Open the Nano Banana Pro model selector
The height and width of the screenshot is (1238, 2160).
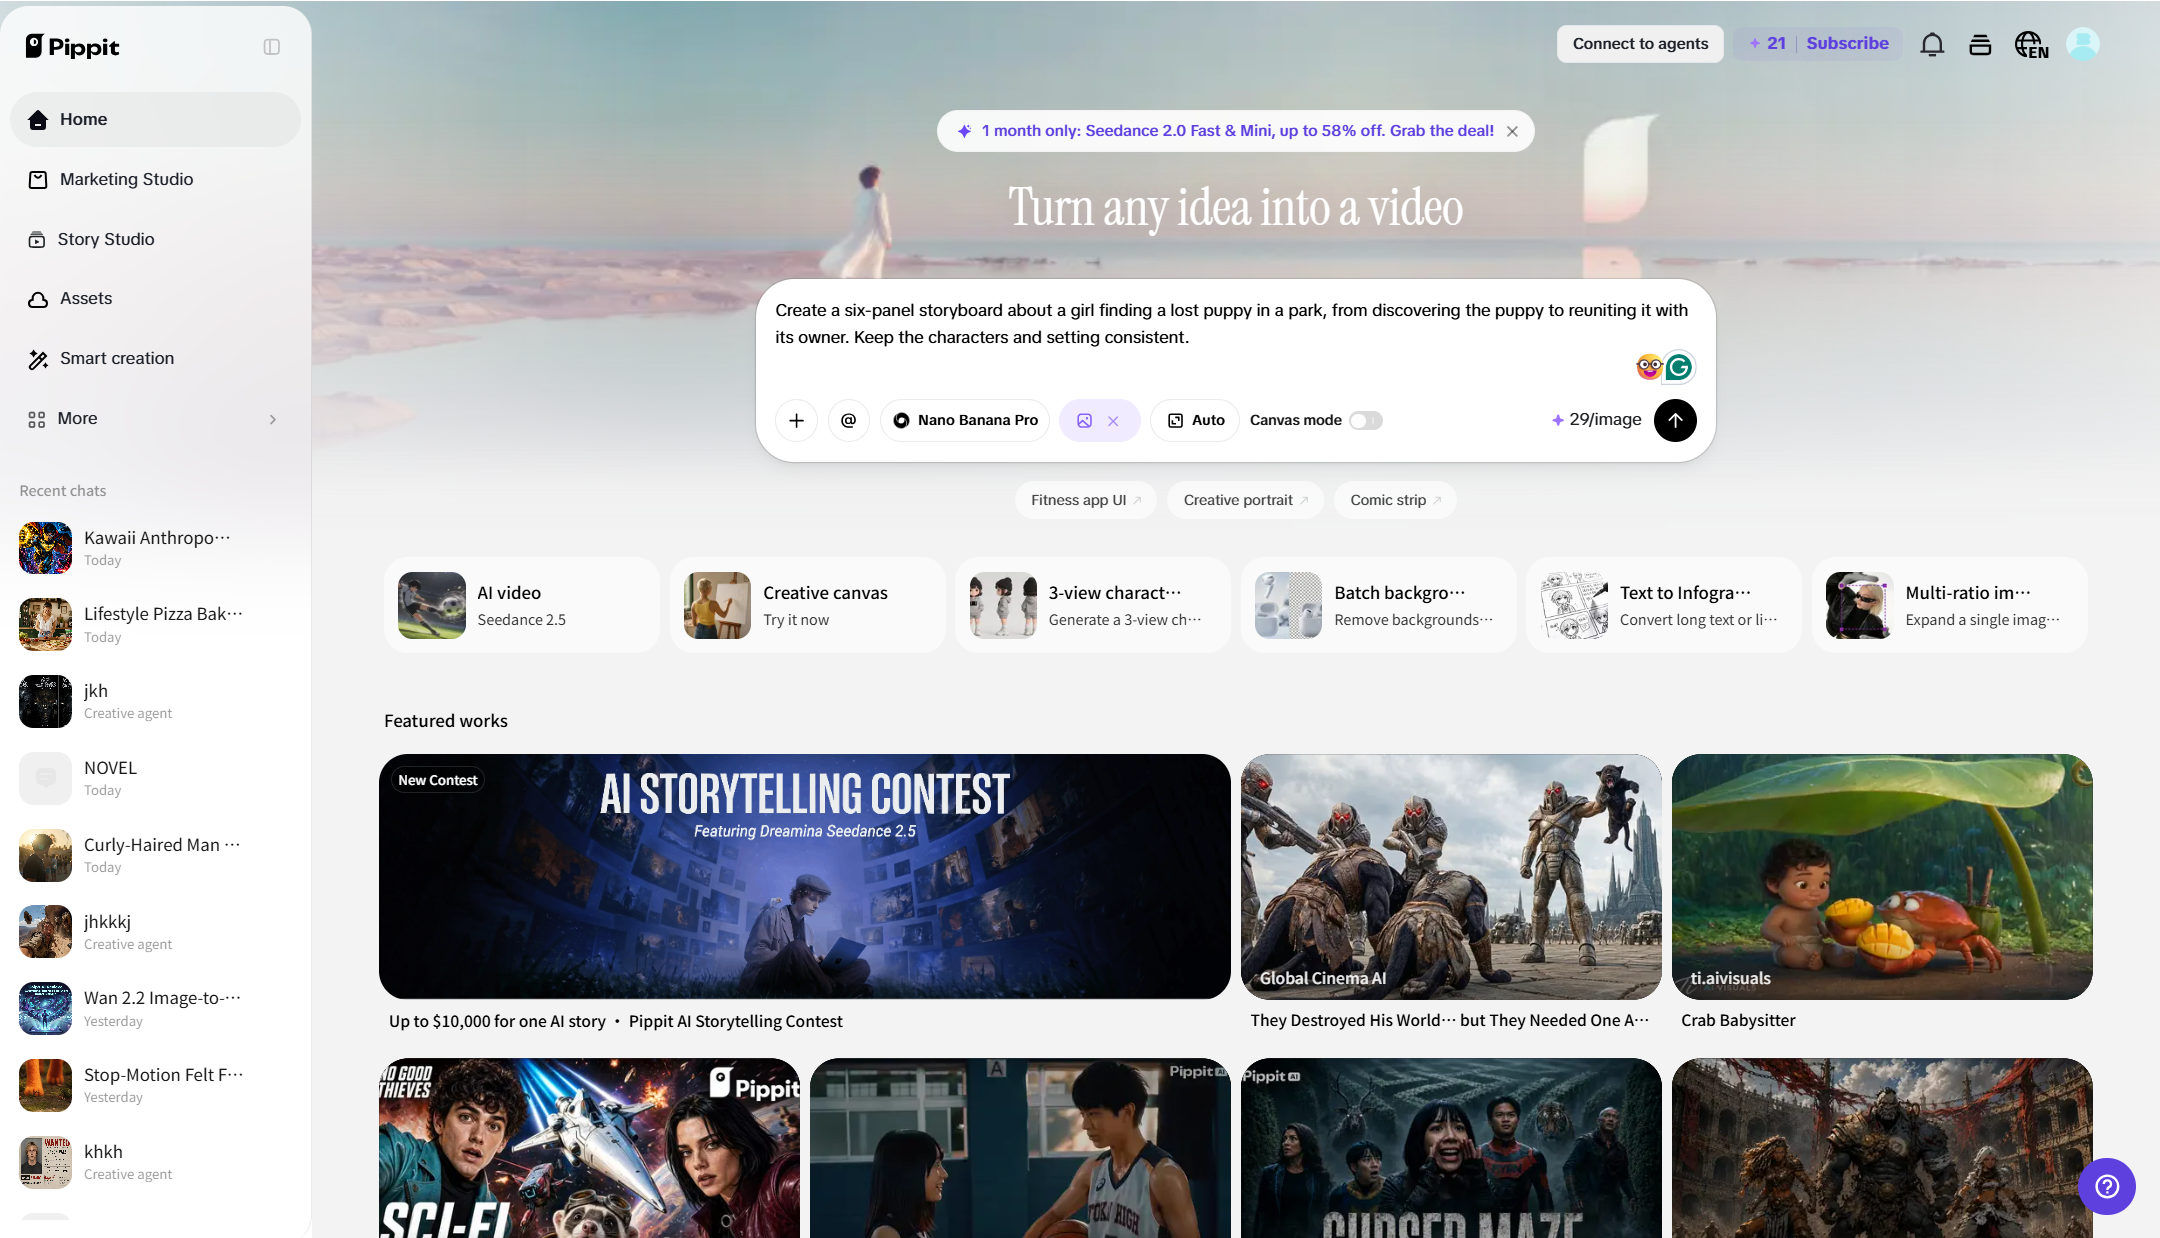[x=965, y=420]
